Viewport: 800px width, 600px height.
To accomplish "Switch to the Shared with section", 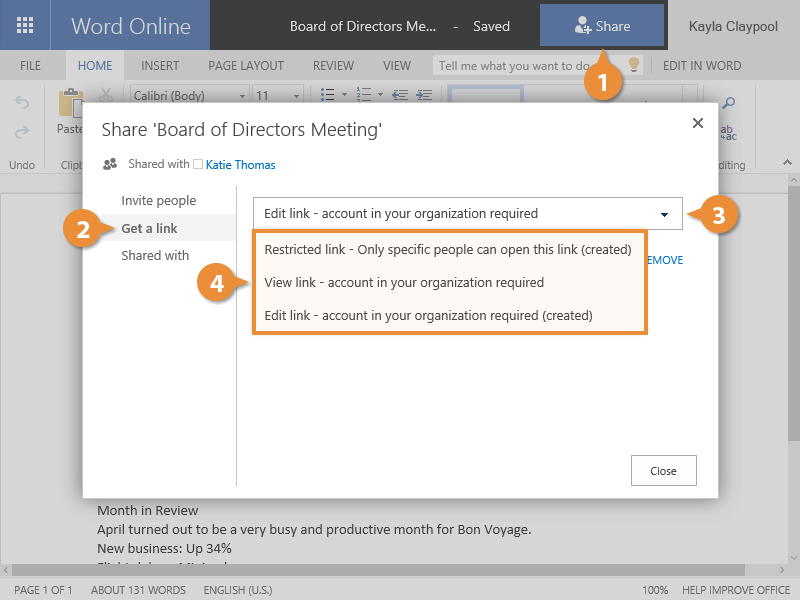I will [155, 256].
